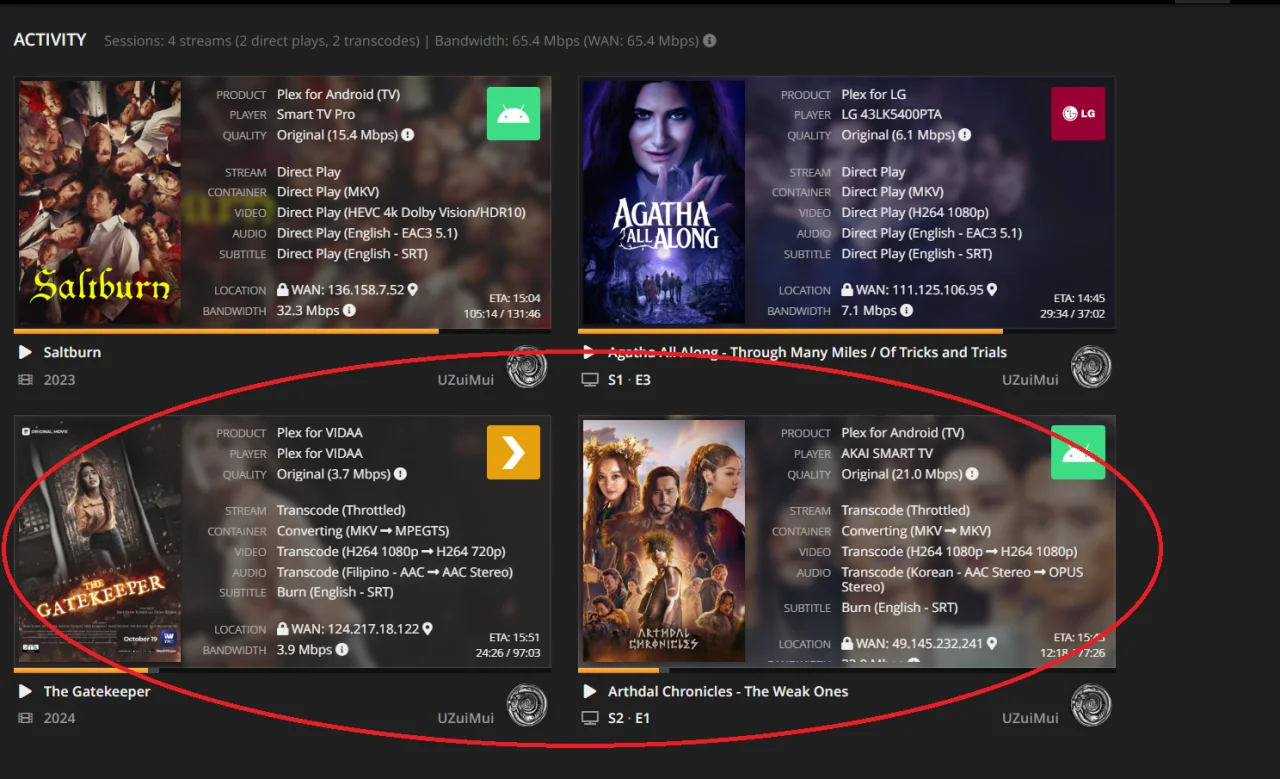Open the UZuiMui username link under Saltburn
1280x779 pixels.
pos(466,380)
